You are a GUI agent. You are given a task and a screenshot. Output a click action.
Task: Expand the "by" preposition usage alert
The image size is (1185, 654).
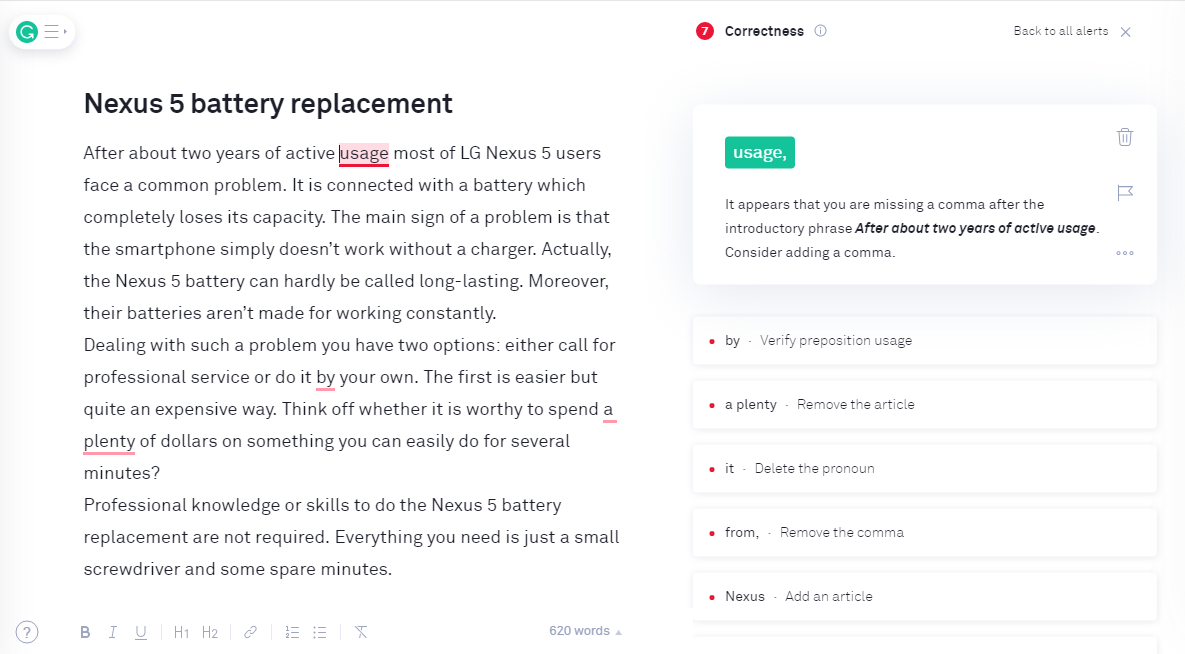(x=924, y=340)
